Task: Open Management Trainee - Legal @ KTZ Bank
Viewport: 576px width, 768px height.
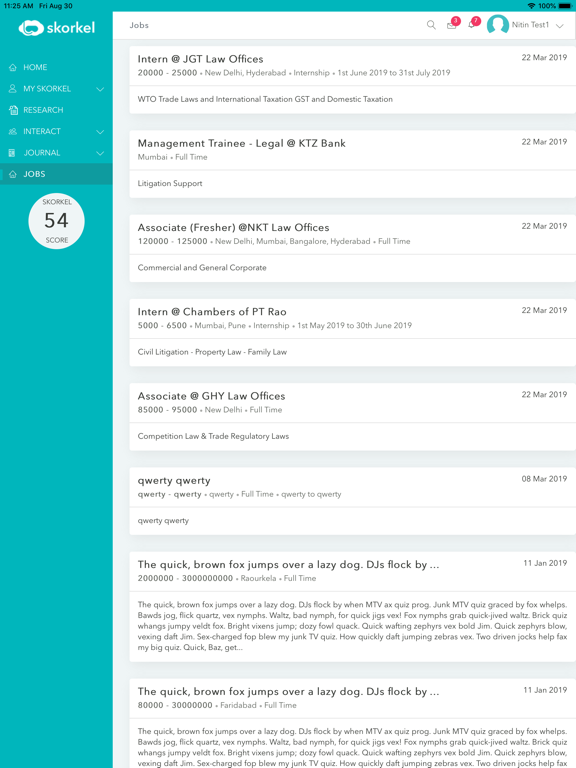Action: coord(241,144)
